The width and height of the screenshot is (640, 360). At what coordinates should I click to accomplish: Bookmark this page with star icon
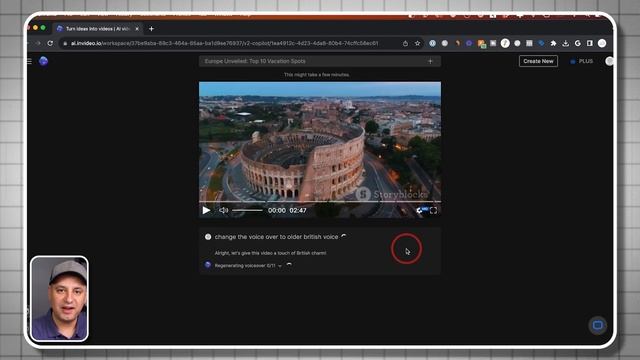coord(417,43)
